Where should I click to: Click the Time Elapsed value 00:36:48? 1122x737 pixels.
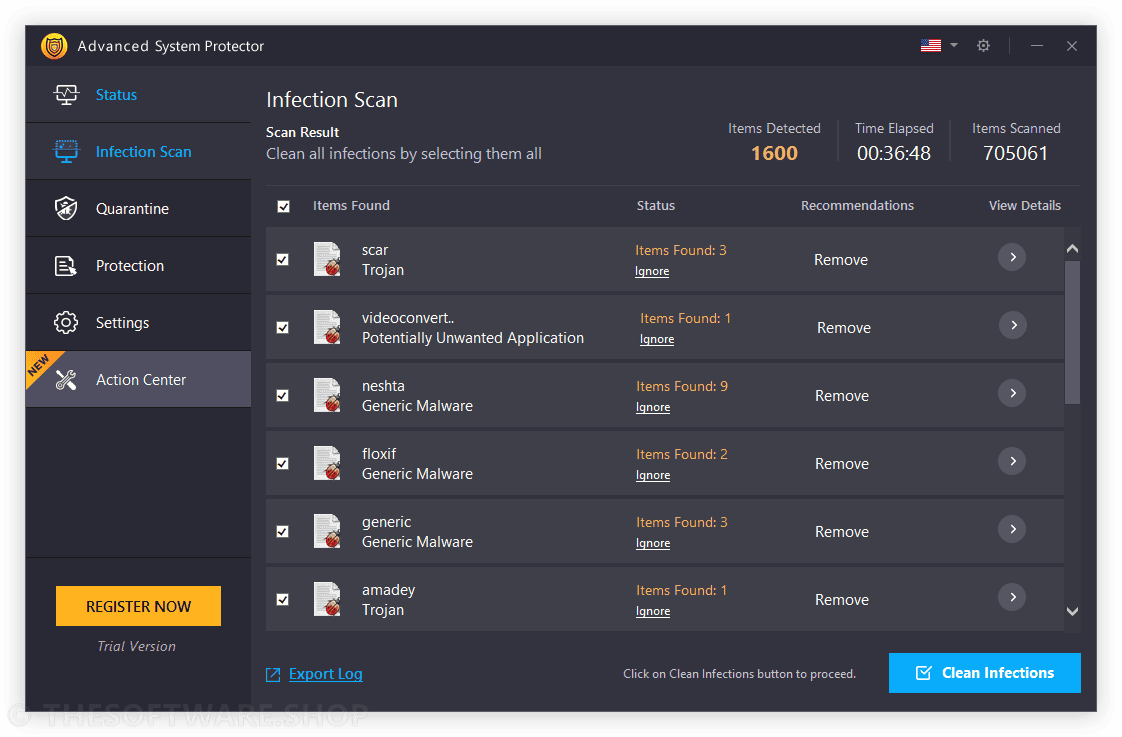click(x=894, y=153)
